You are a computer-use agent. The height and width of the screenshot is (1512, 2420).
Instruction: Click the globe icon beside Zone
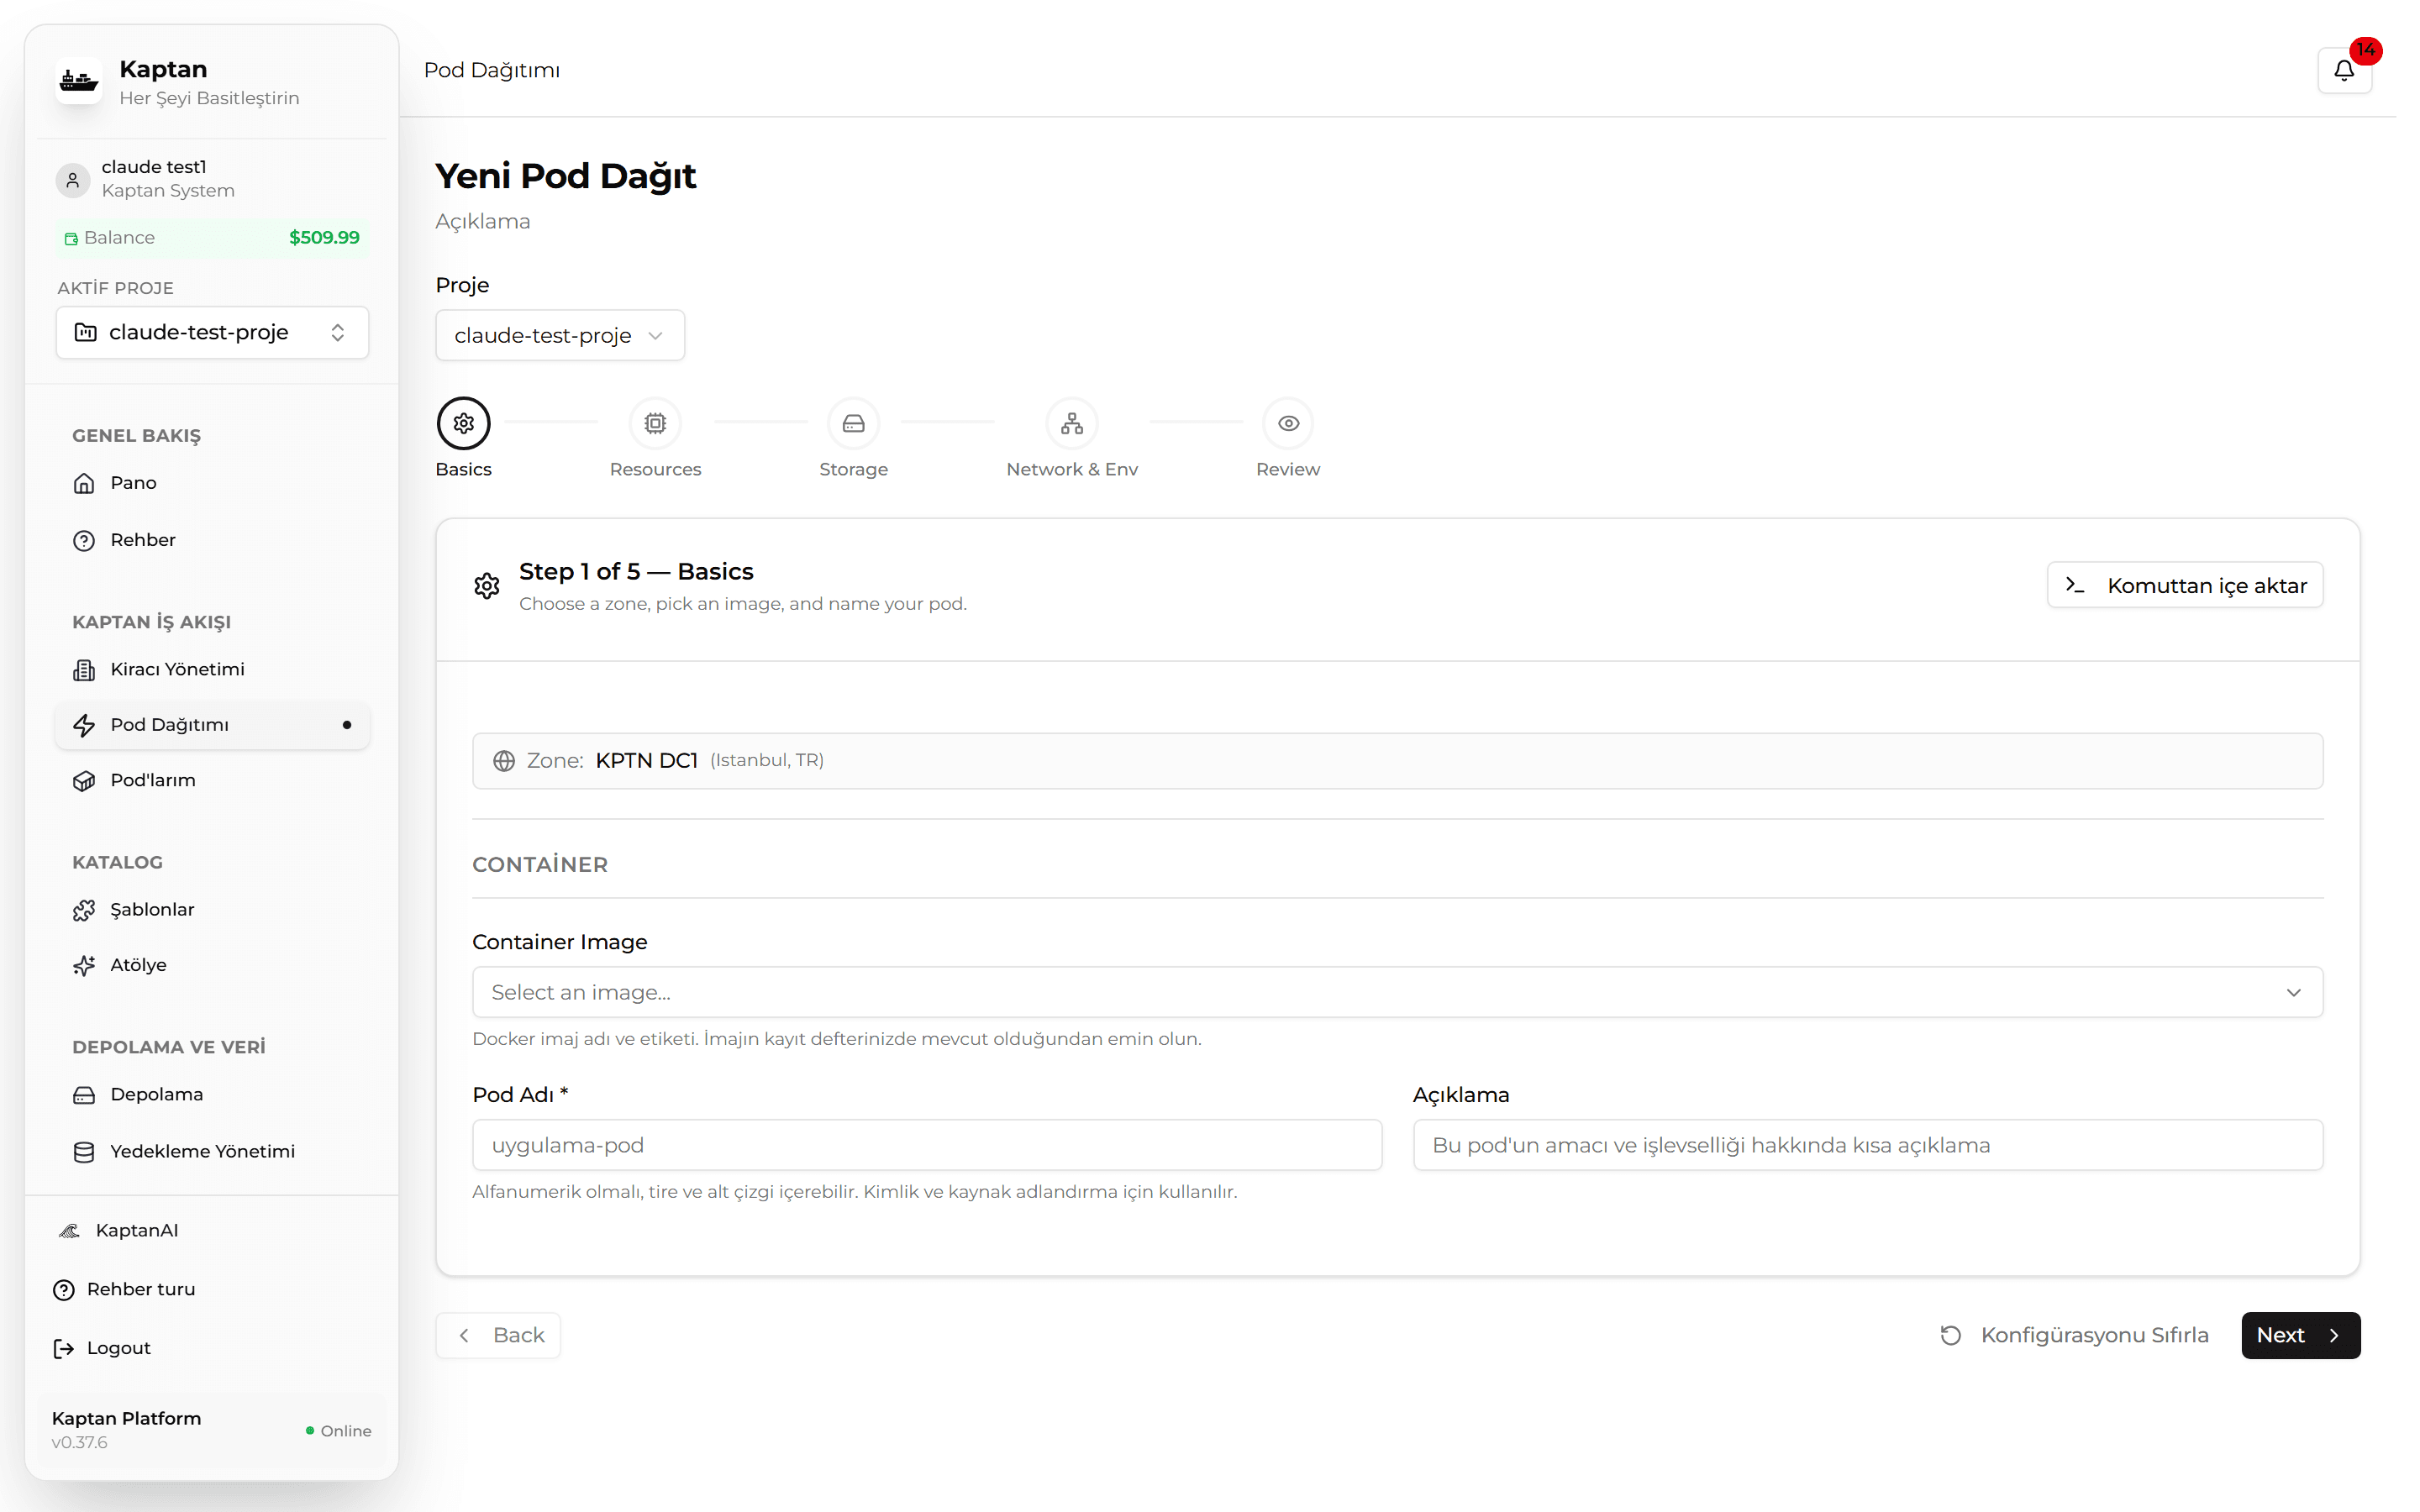504,761
